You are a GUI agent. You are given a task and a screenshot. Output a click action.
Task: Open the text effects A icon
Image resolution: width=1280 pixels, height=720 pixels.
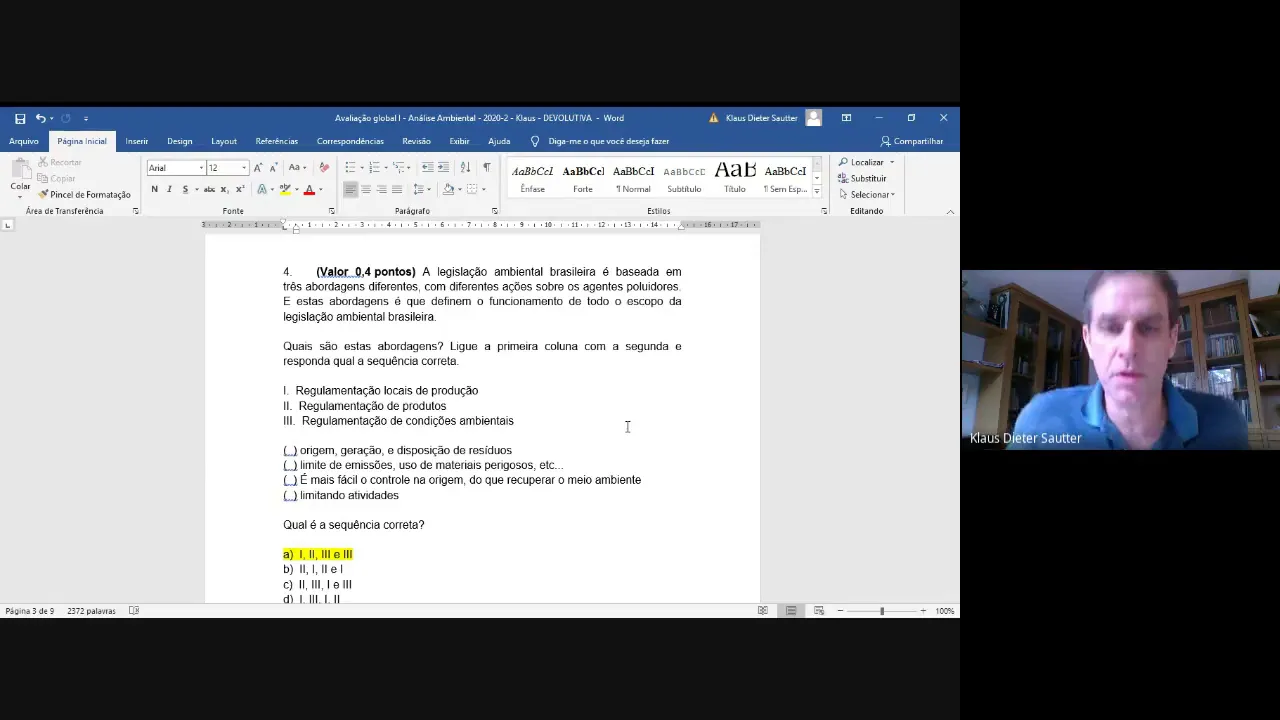[x=262, y=189]
